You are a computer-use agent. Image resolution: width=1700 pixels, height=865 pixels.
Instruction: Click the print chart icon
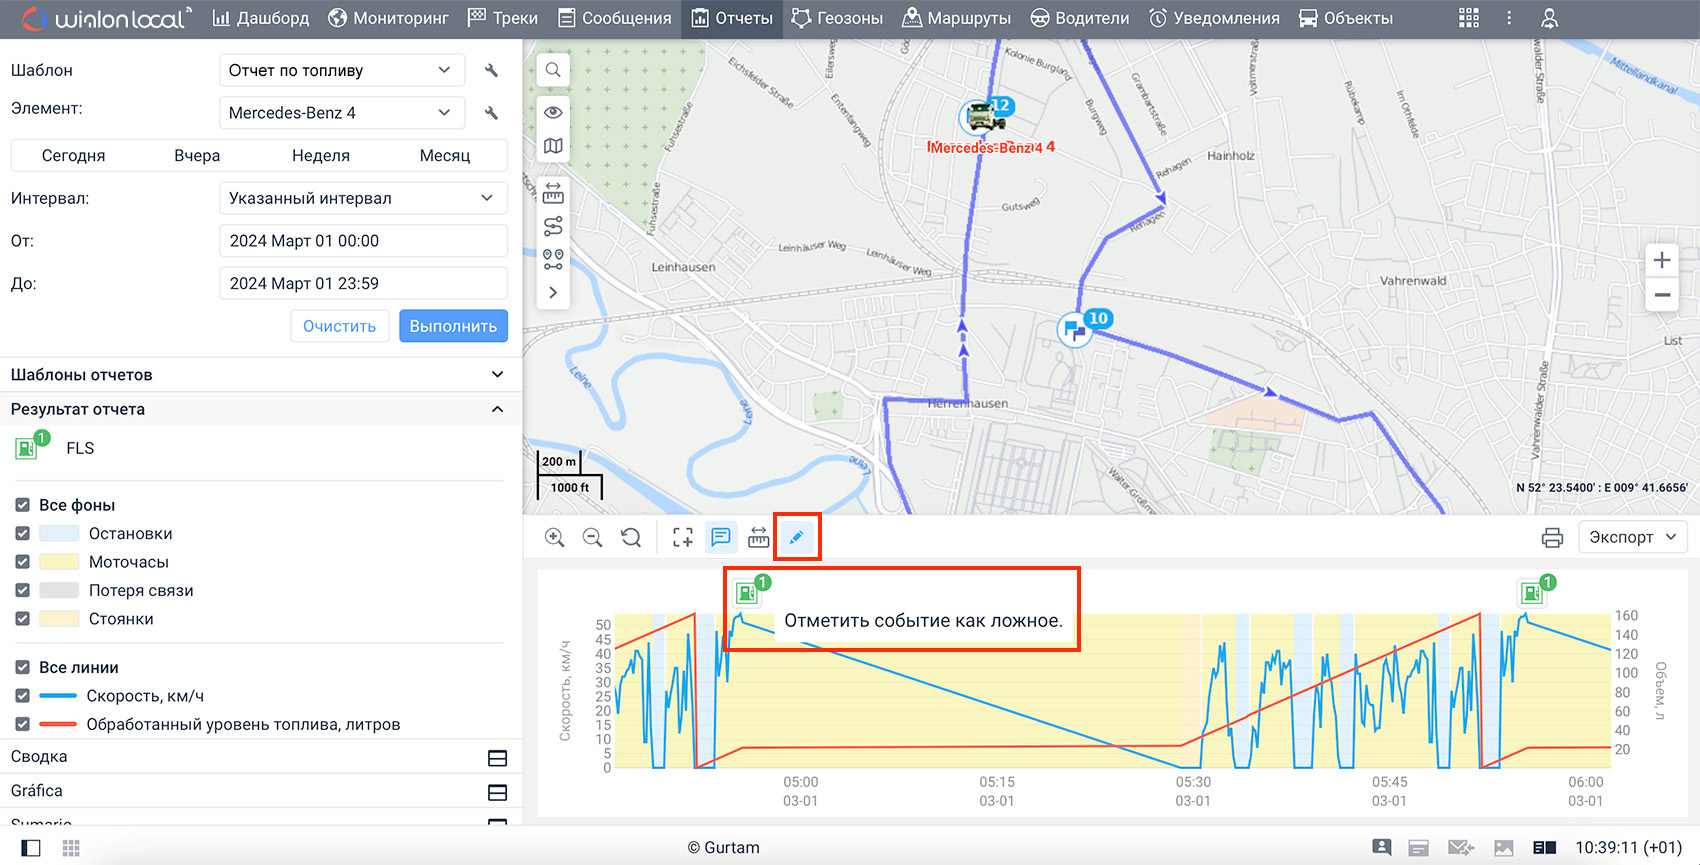[x=1552, y=537]
